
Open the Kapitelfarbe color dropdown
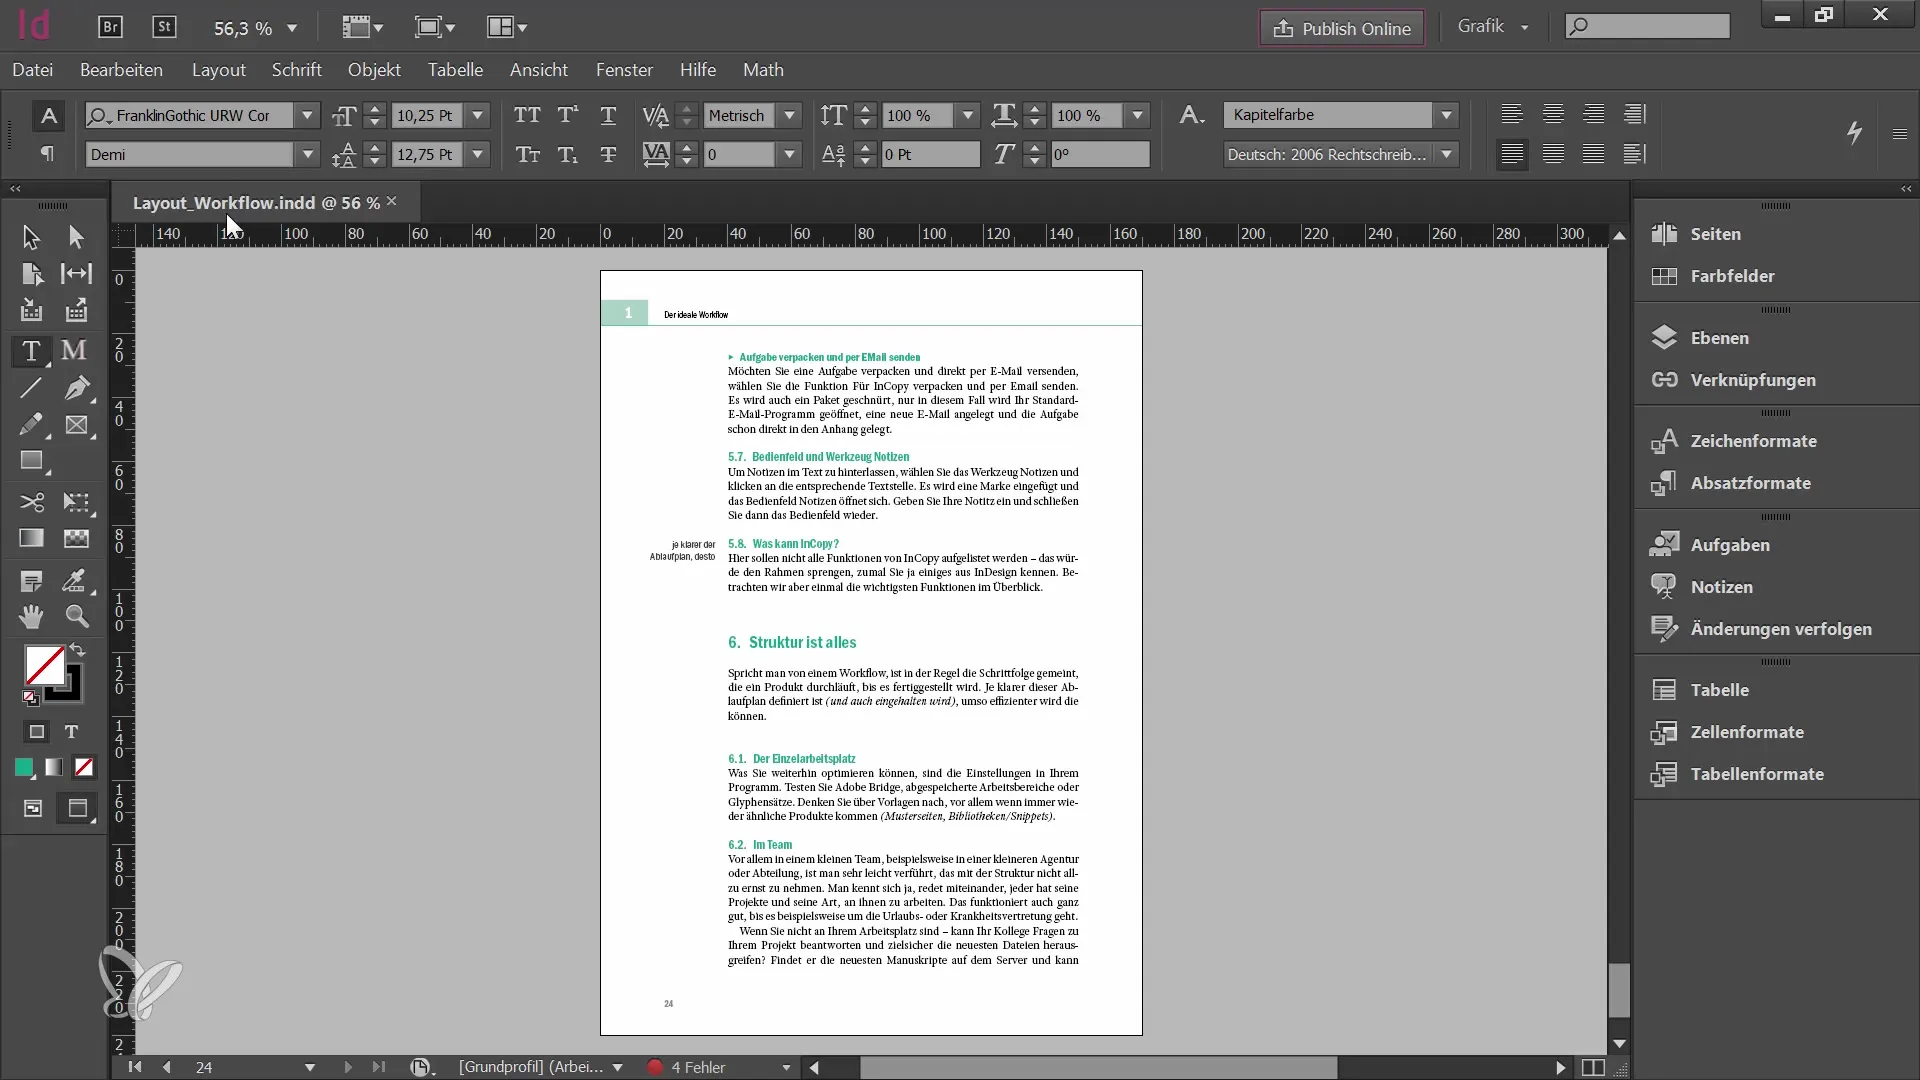coord(1445,115)
